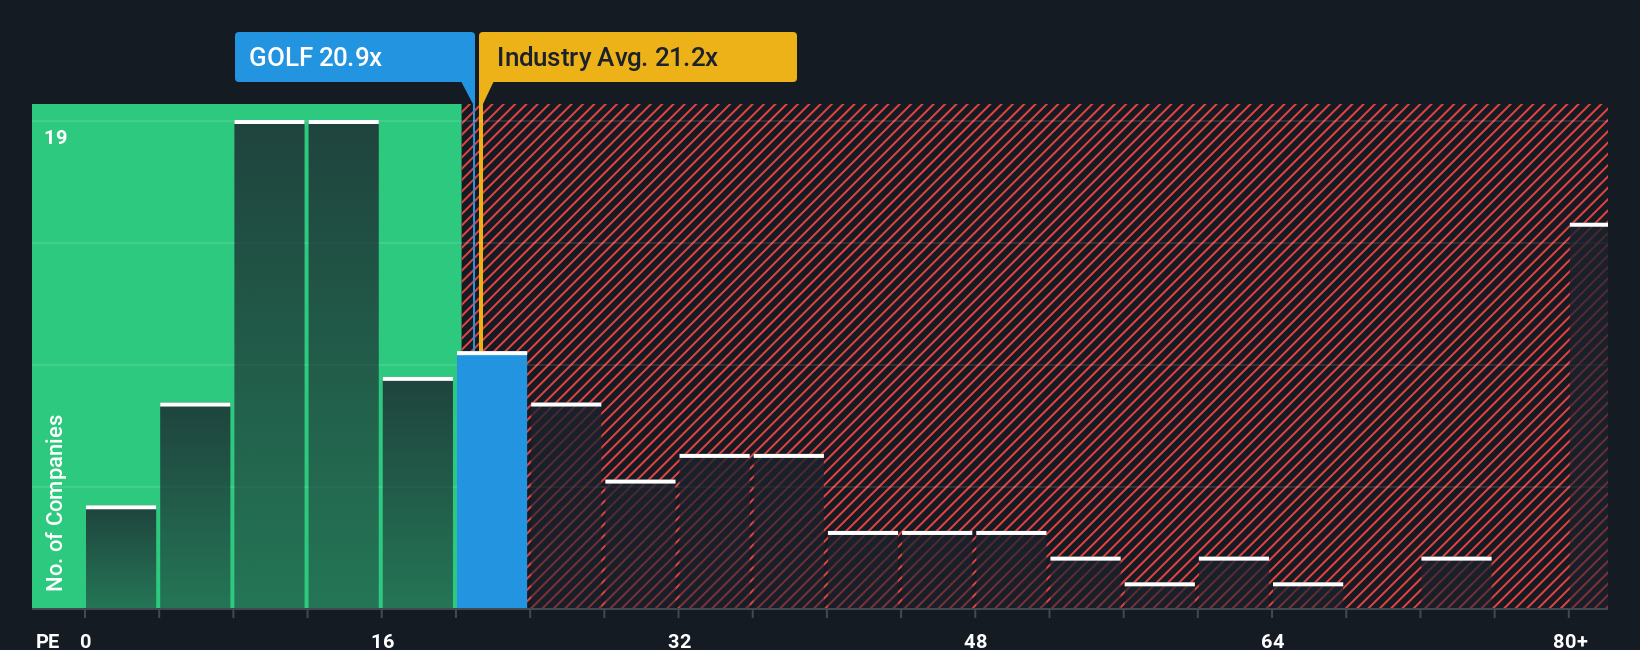Screen dimensions: 1640x650
Task: Click the first hatched bar after blue bar
Action: click(566, 505)
